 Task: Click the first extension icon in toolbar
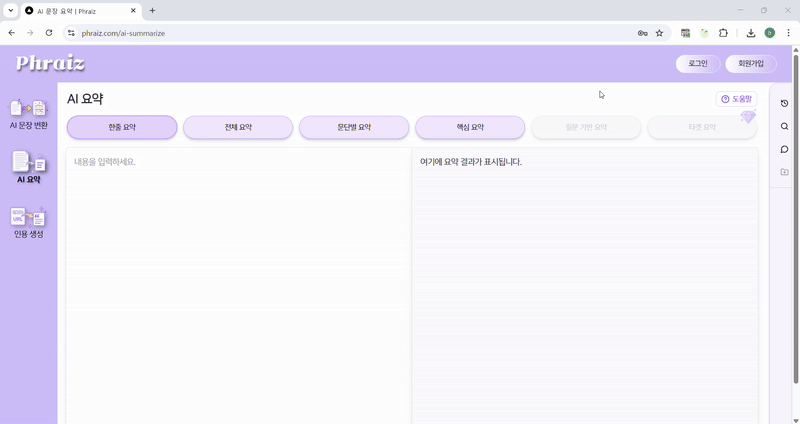pyautogui.click(x=685, y=33)
